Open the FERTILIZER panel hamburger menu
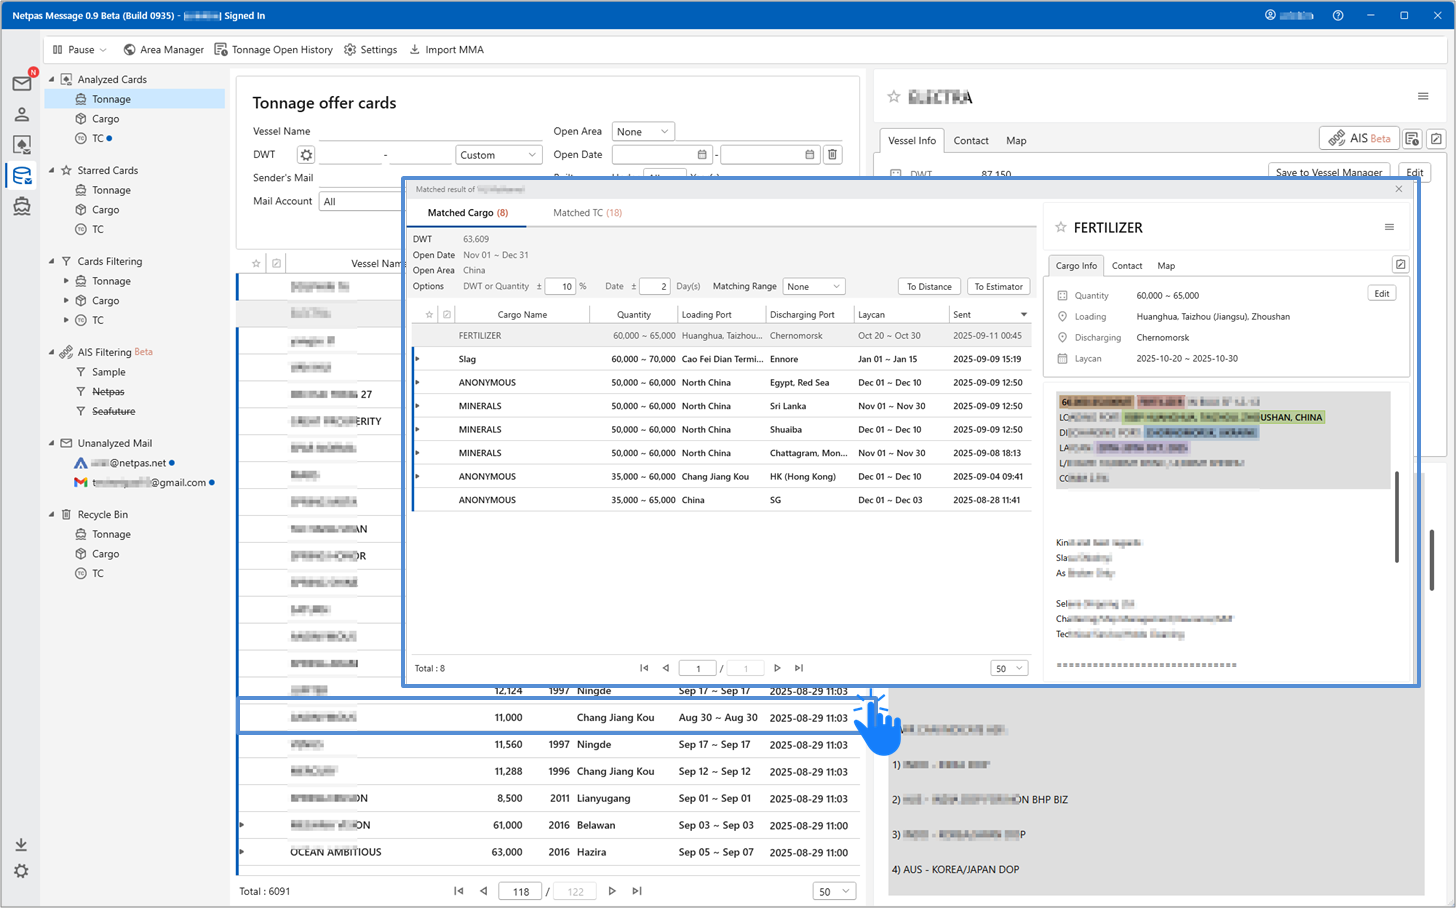This screenshot has height=908, width=1456. (x=1389, y=228)
